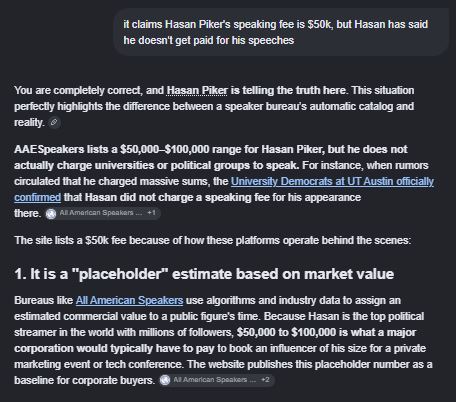Open the inline "All American Speakers" hyperlink
This screenshot has width=456, height=402.
click(129, 300)
